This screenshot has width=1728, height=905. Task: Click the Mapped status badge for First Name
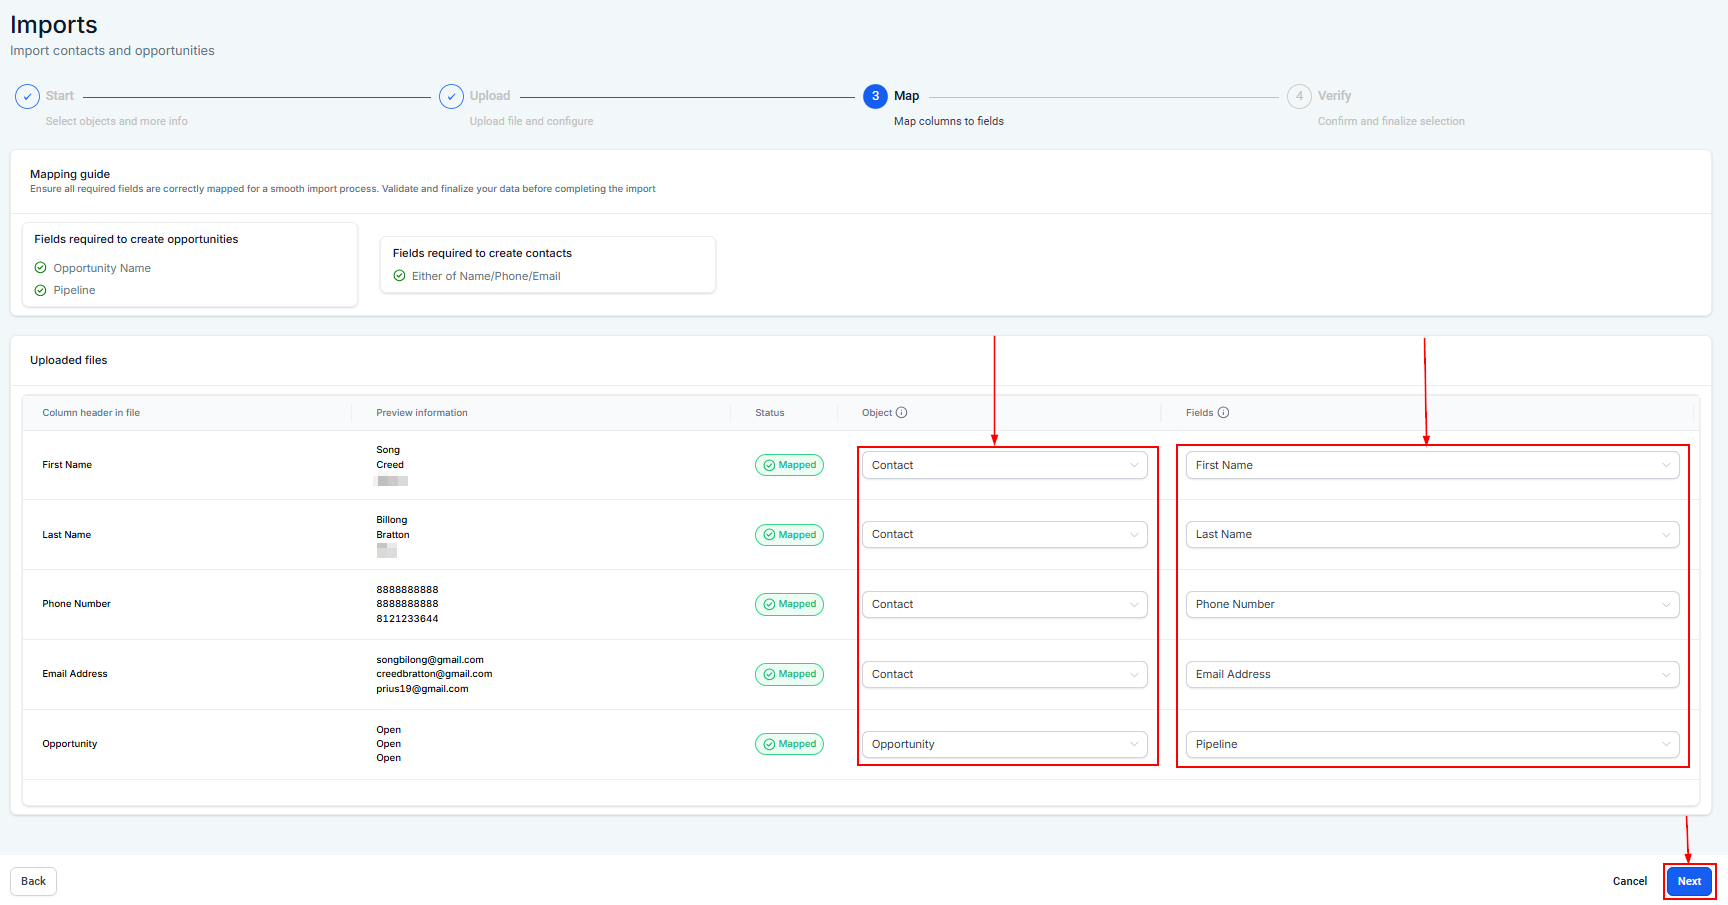pos(789,465)
